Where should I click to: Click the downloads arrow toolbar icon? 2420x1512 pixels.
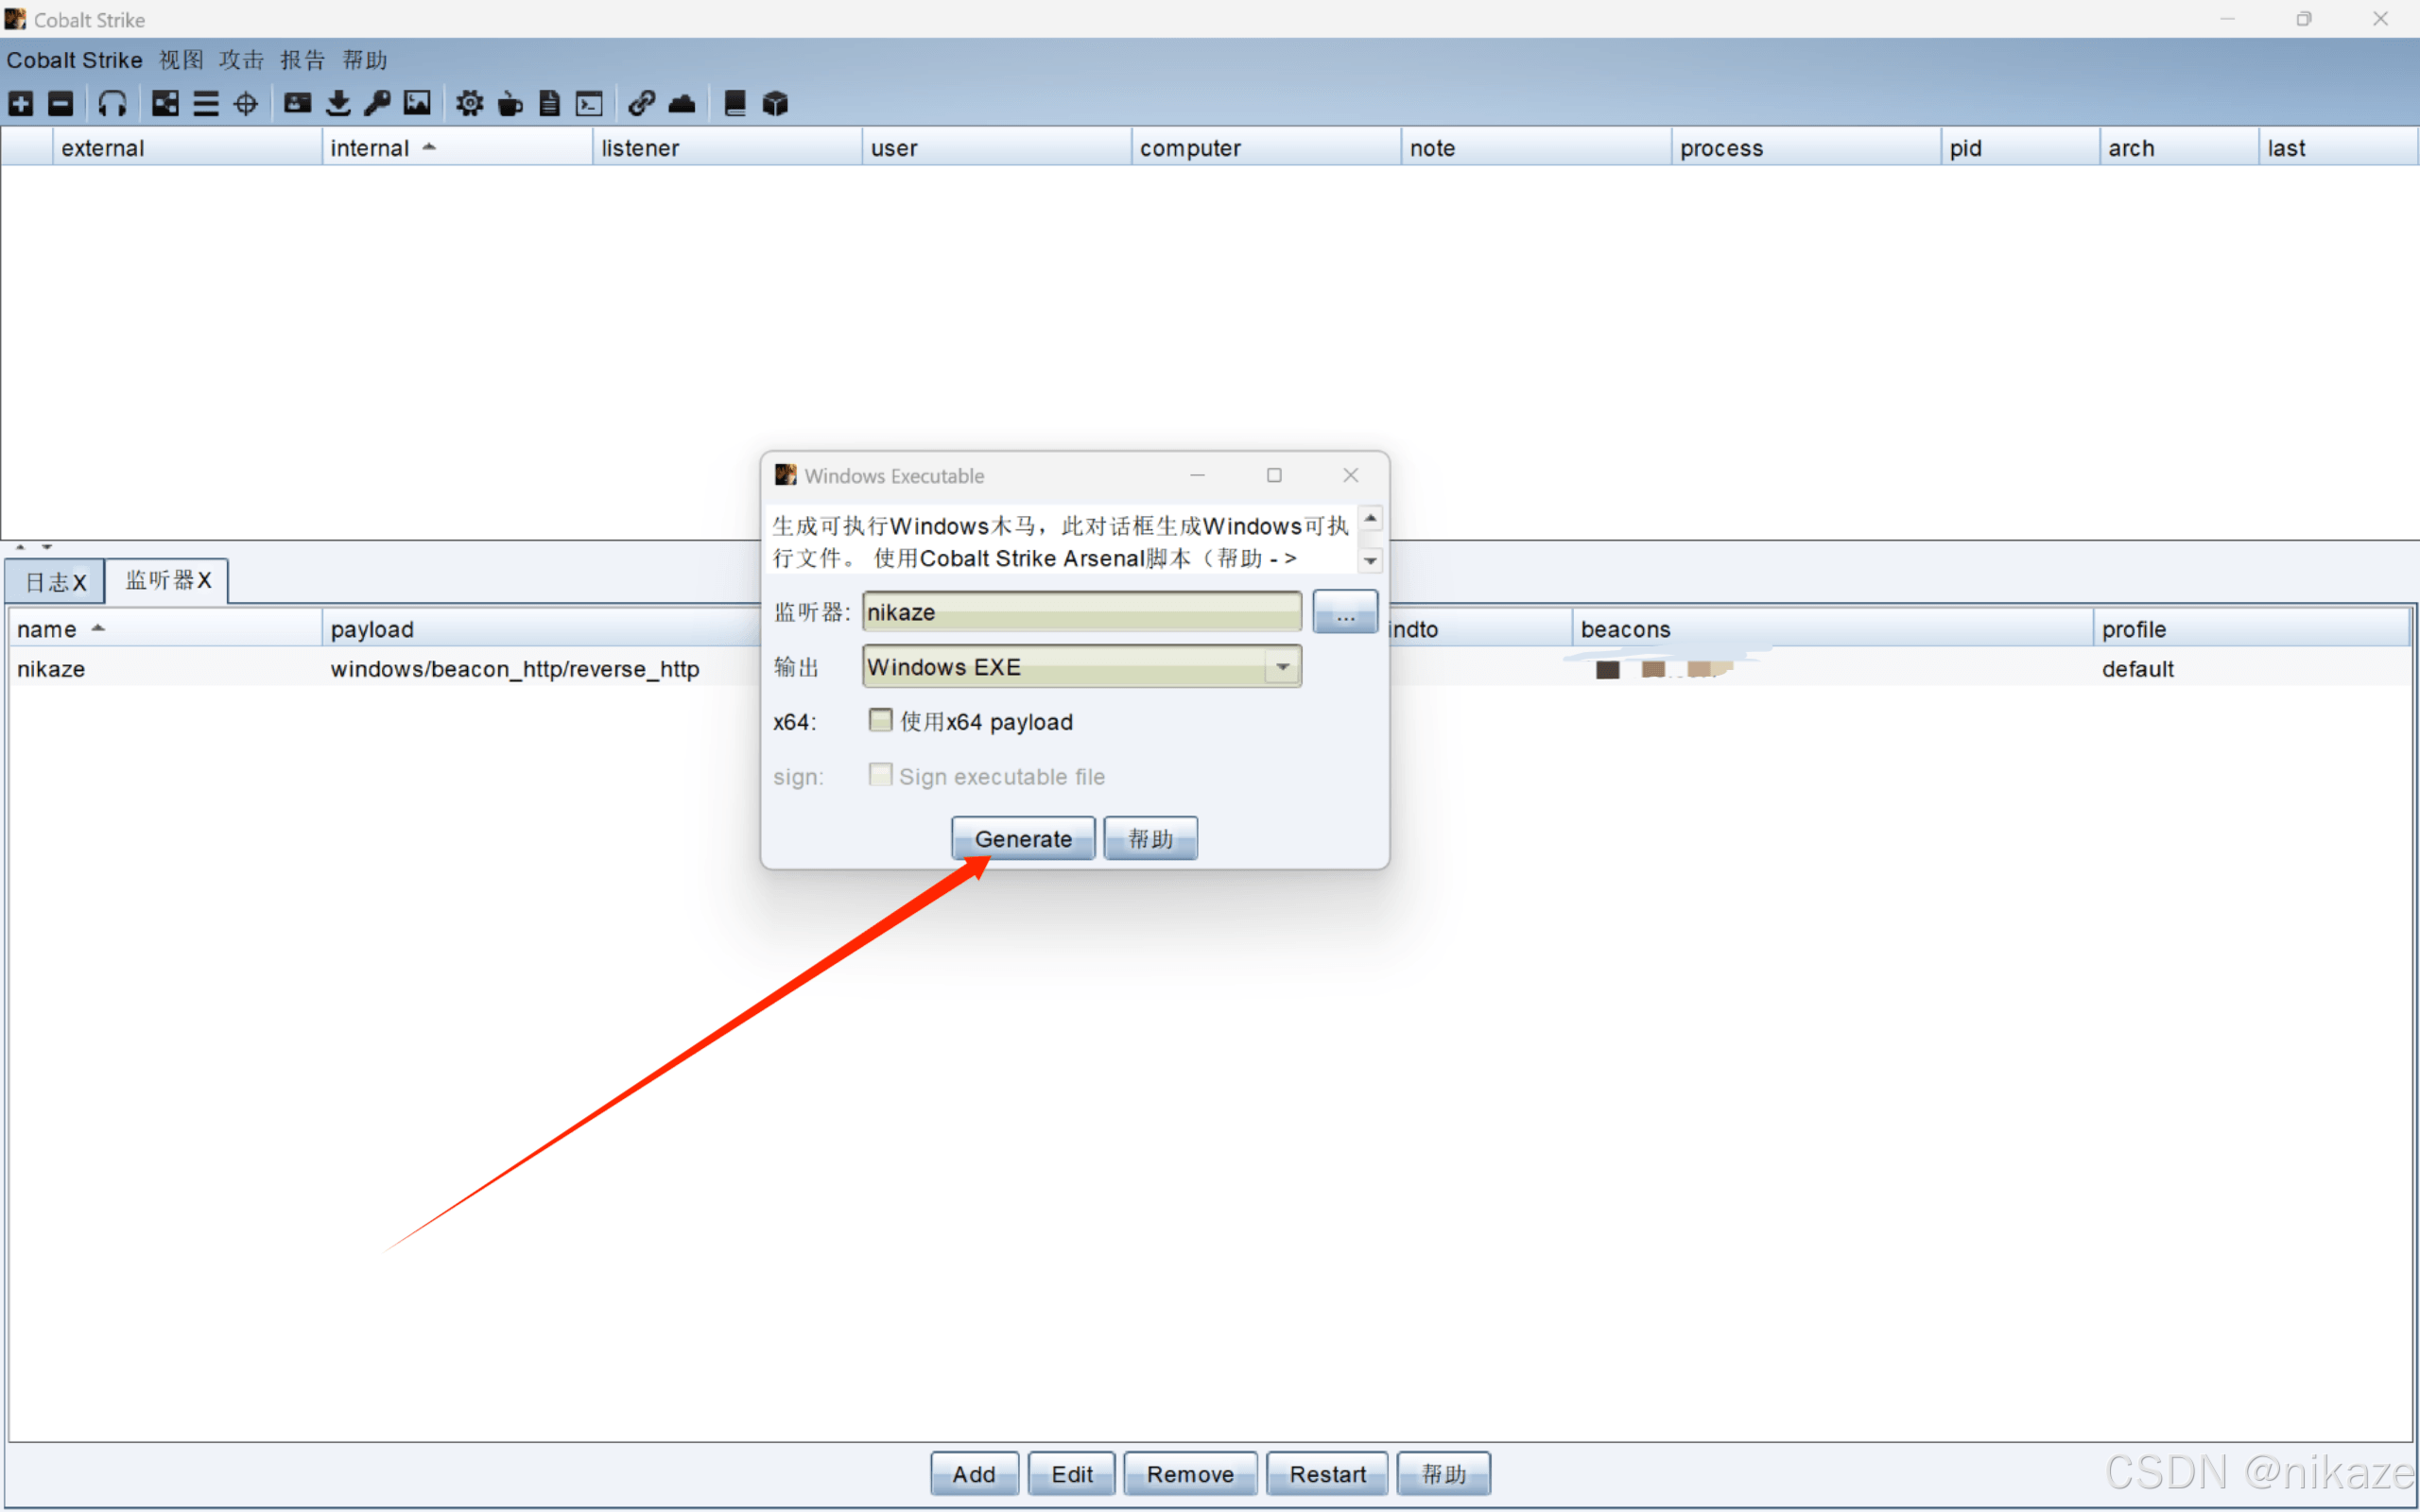point(338,104)
